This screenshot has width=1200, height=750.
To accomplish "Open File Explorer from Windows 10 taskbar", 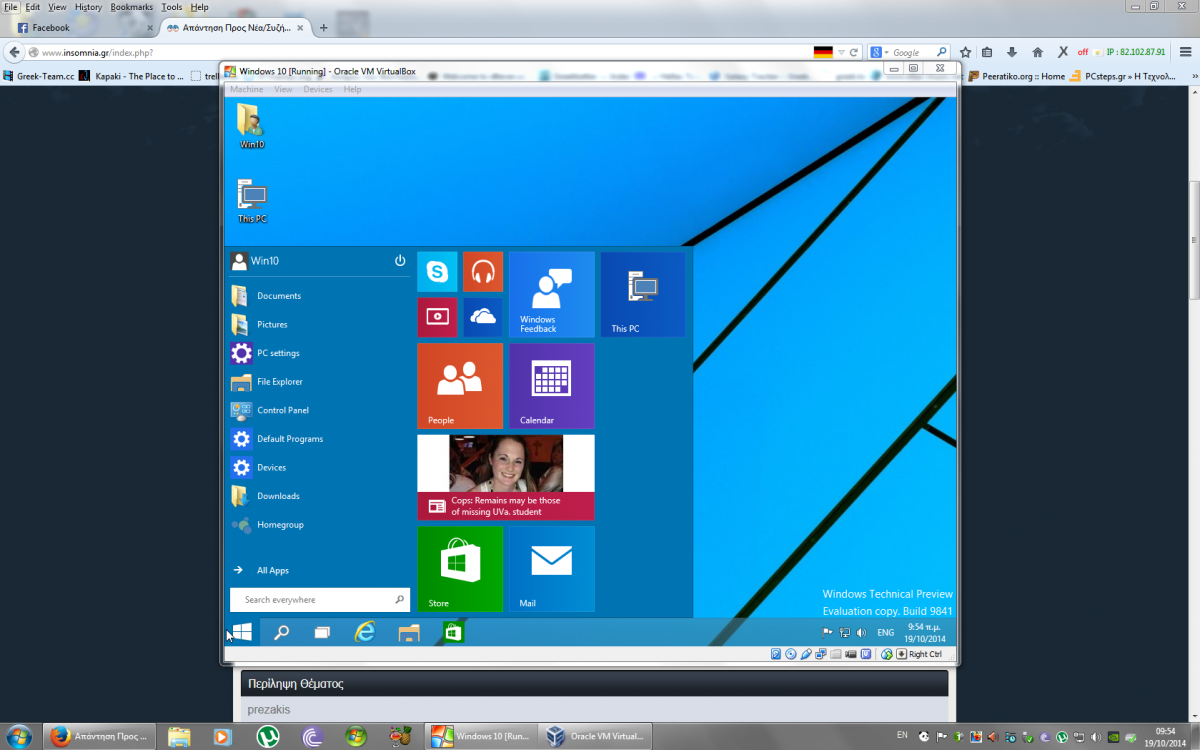I will click(x=409, y=632).
